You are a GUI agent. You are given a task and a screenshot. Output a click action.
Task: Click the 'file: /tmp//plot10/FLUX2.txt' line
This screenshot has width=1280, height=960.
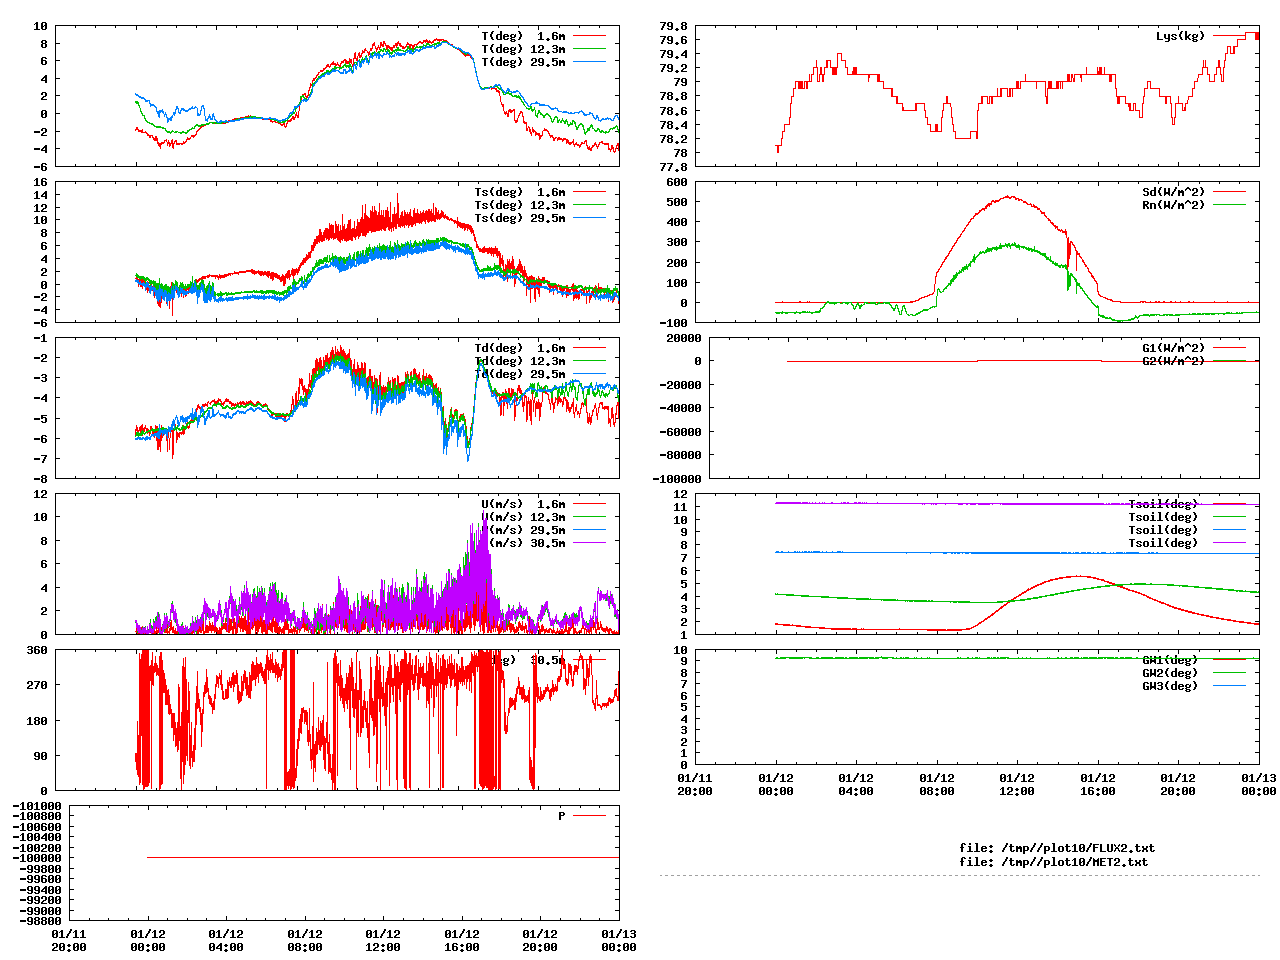coord(1057,848)
